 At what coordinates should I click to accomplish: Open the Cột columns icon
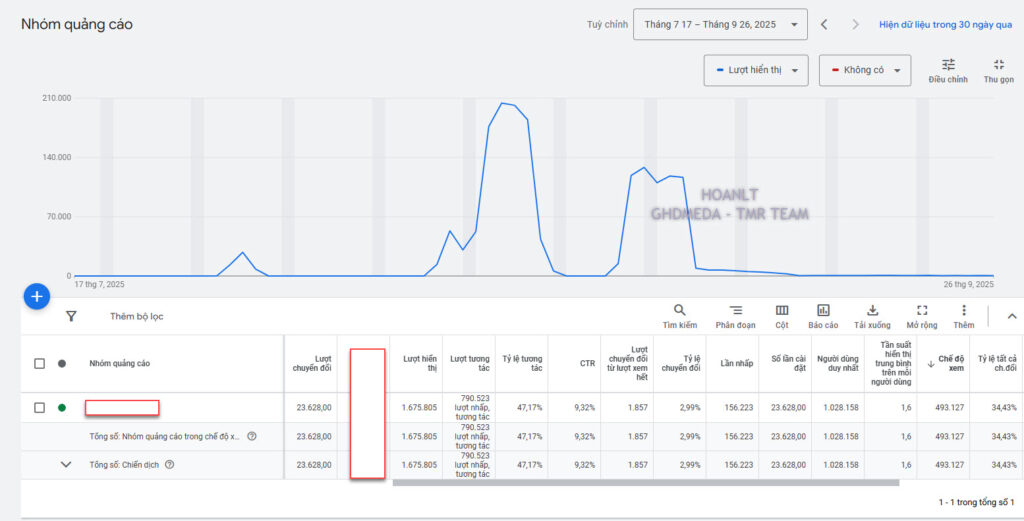781,311
